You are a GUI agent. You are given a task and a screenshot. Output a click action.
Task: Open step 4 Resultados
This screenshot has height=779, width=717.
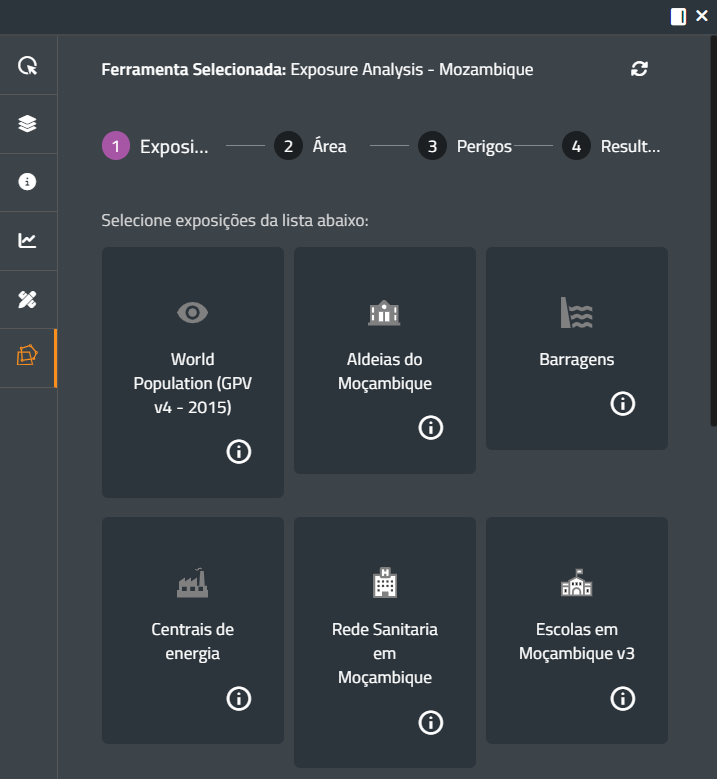pos(610,147)
